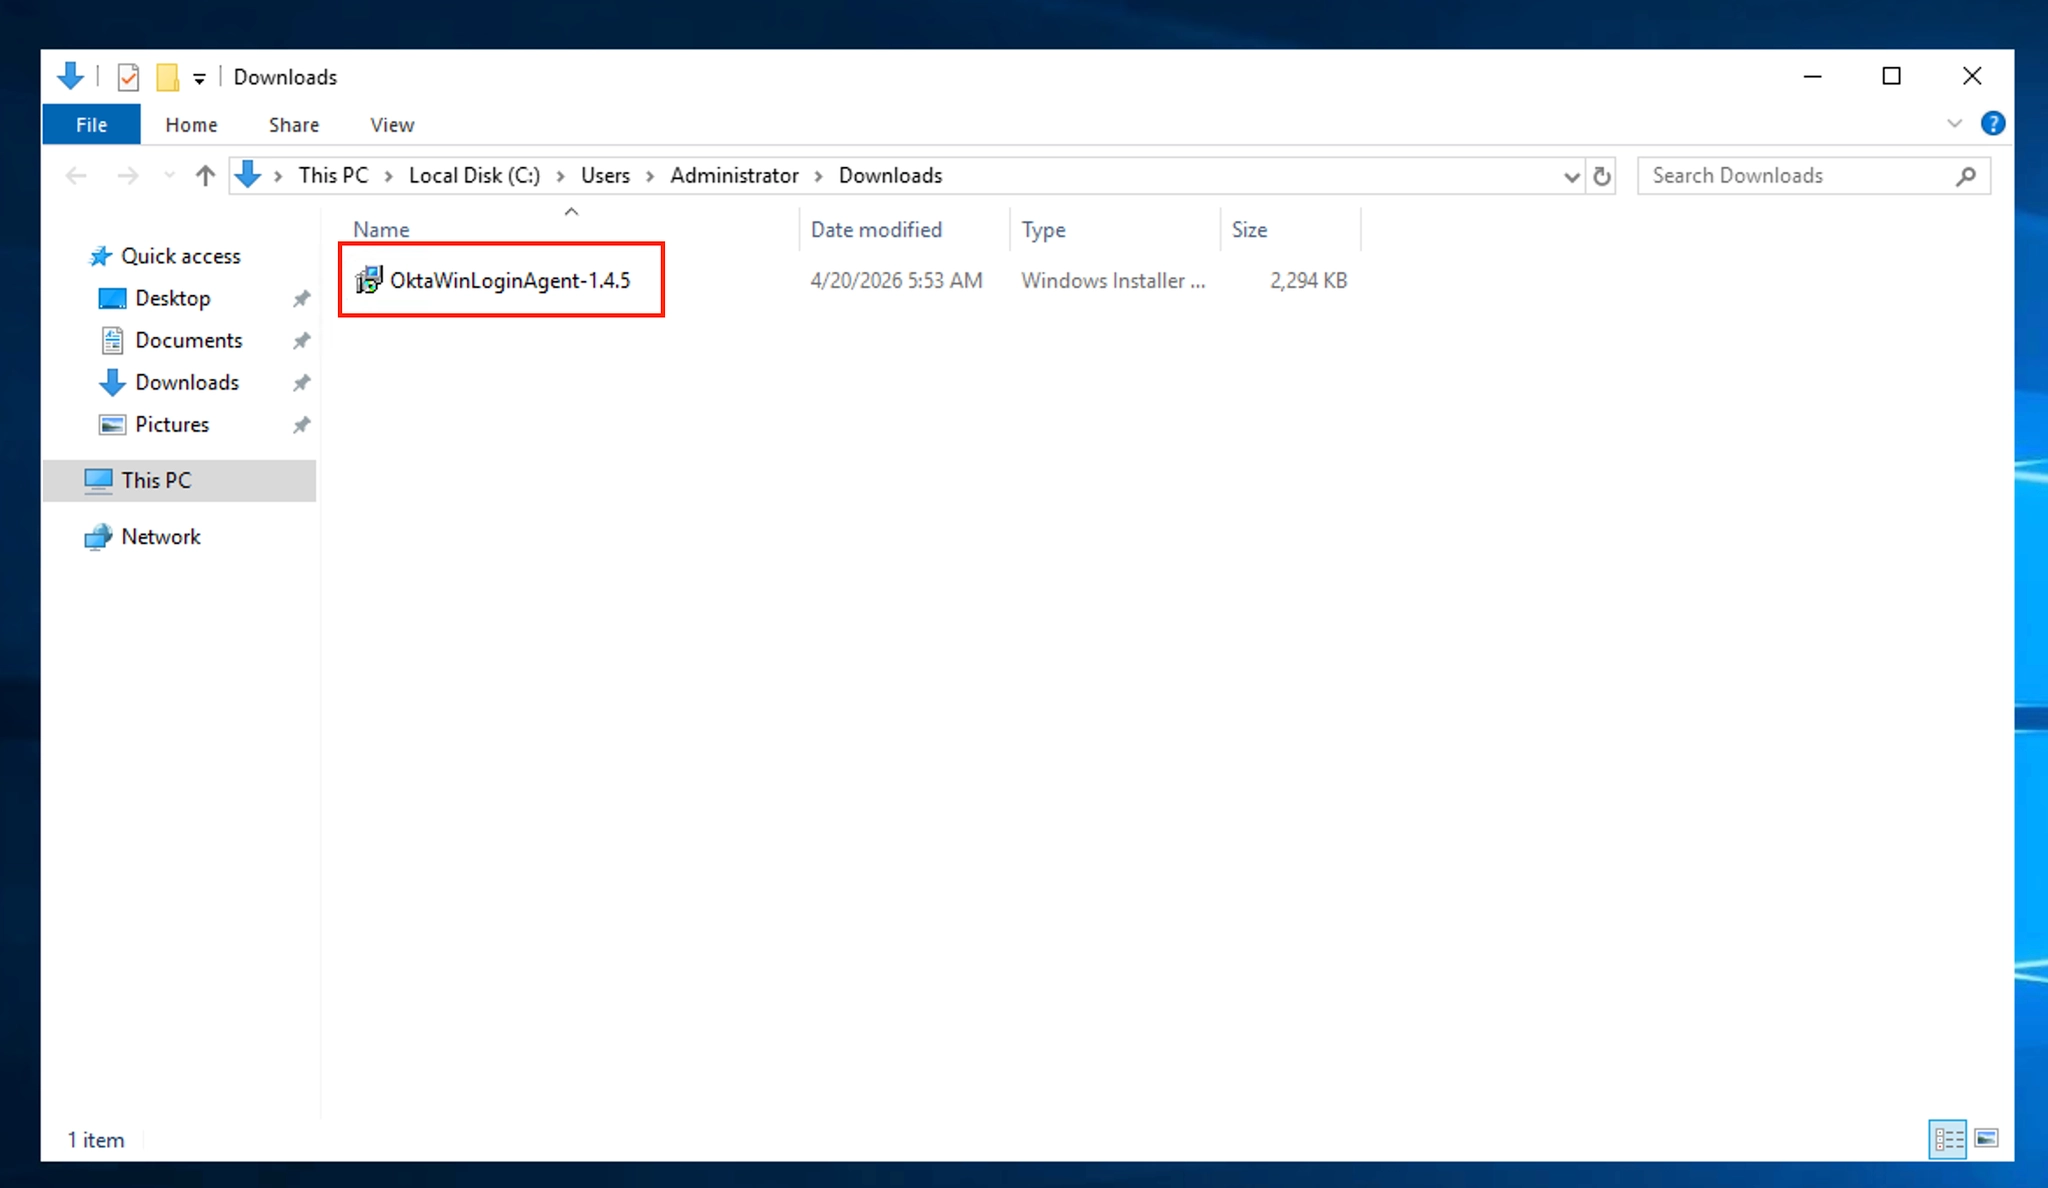Maximize the Downloads window
2048x1188 pixels.
coord(1891,76)
